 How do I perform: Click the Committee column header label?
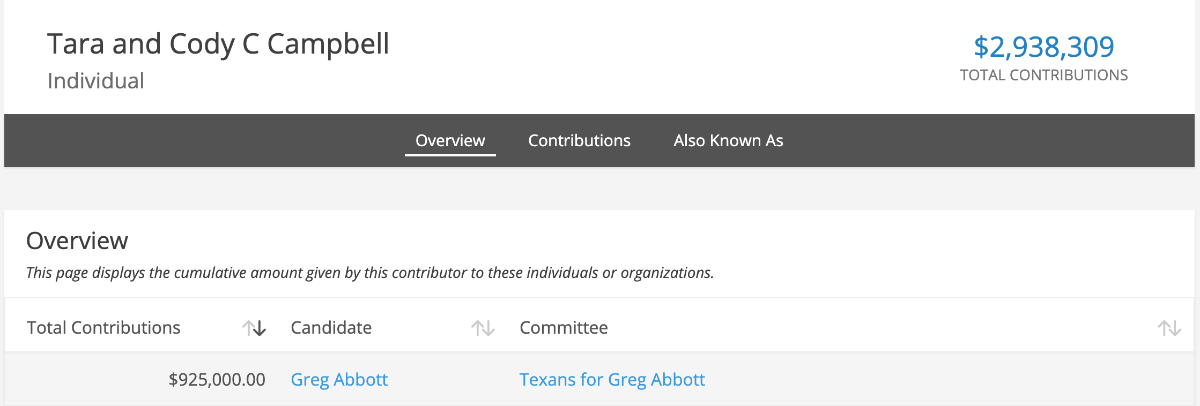tap(564, 328)
